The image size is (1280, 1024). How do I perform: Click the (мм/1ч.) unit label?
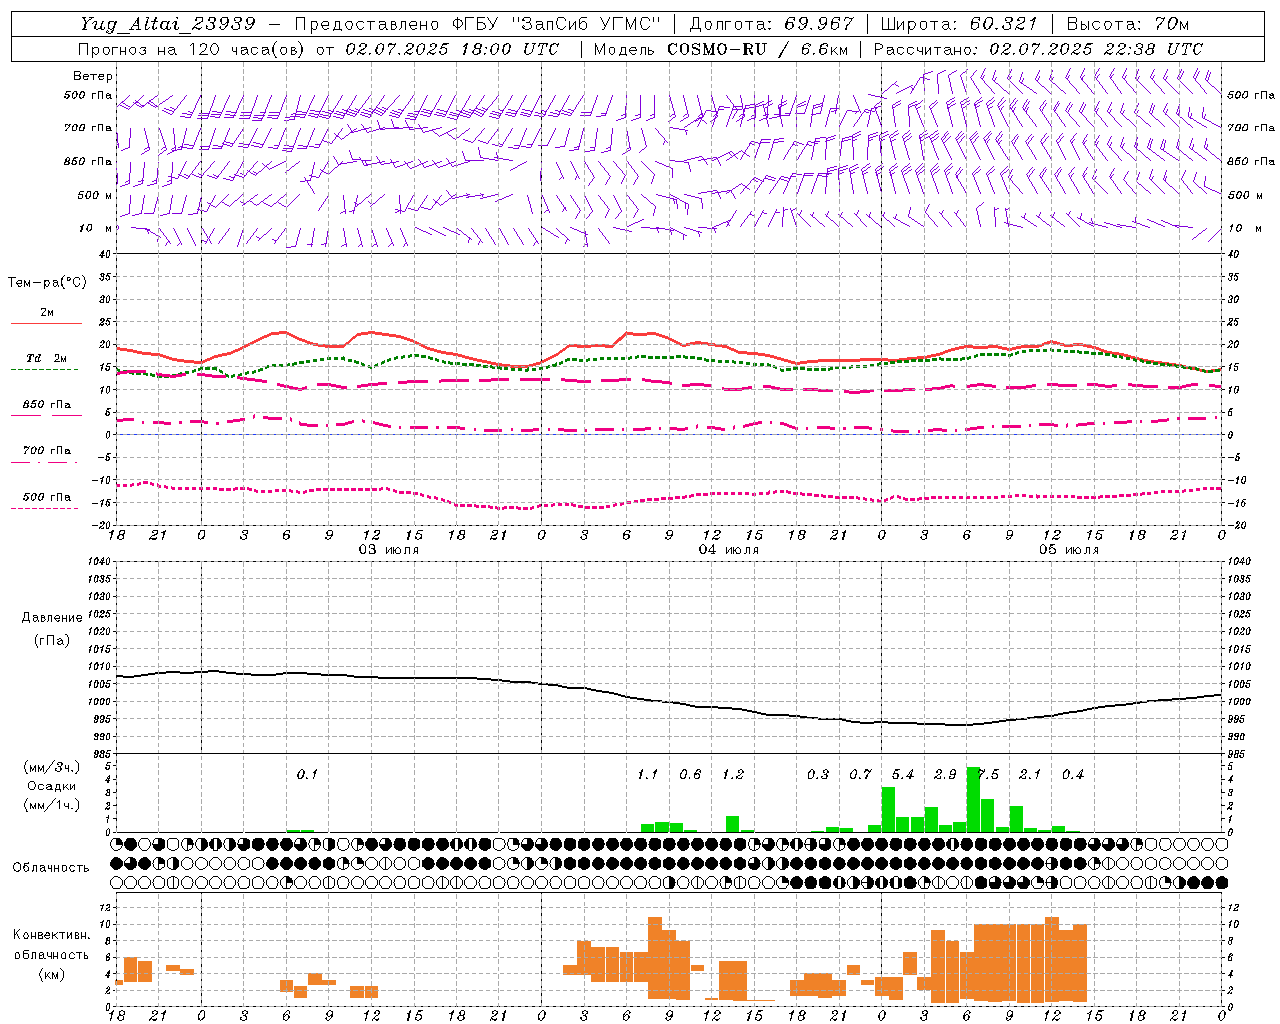click(51, 805)
